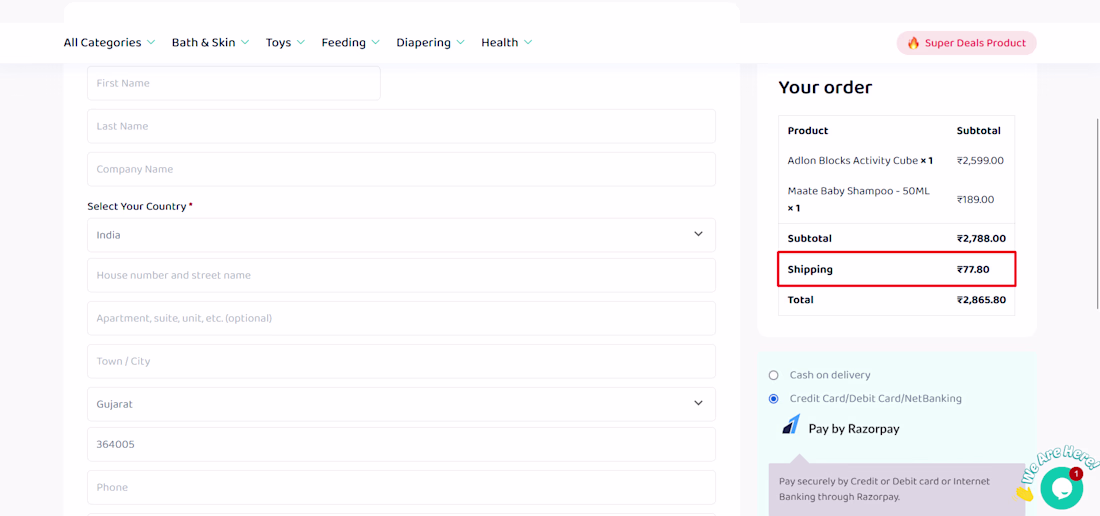Click the Razorpay logo icon

(x=791, y=425)
